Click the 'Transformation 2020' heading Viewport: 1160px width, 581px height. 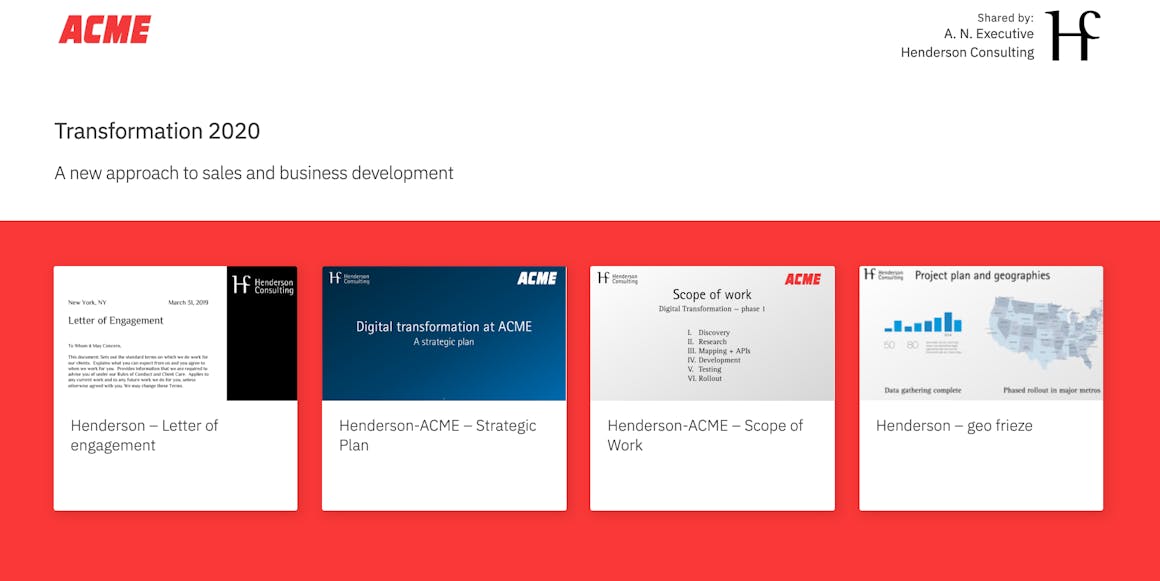pos(157,131)
